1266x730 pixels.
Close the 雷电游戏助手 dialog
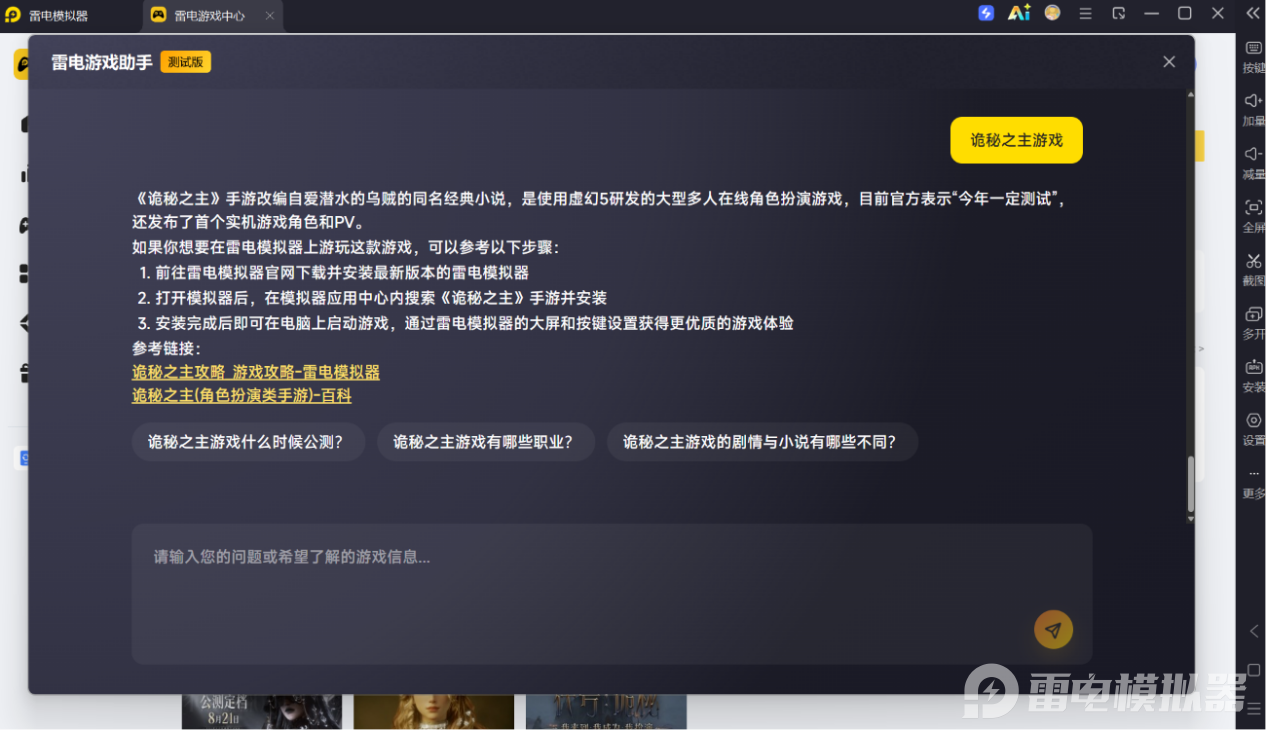point(1169,62)
